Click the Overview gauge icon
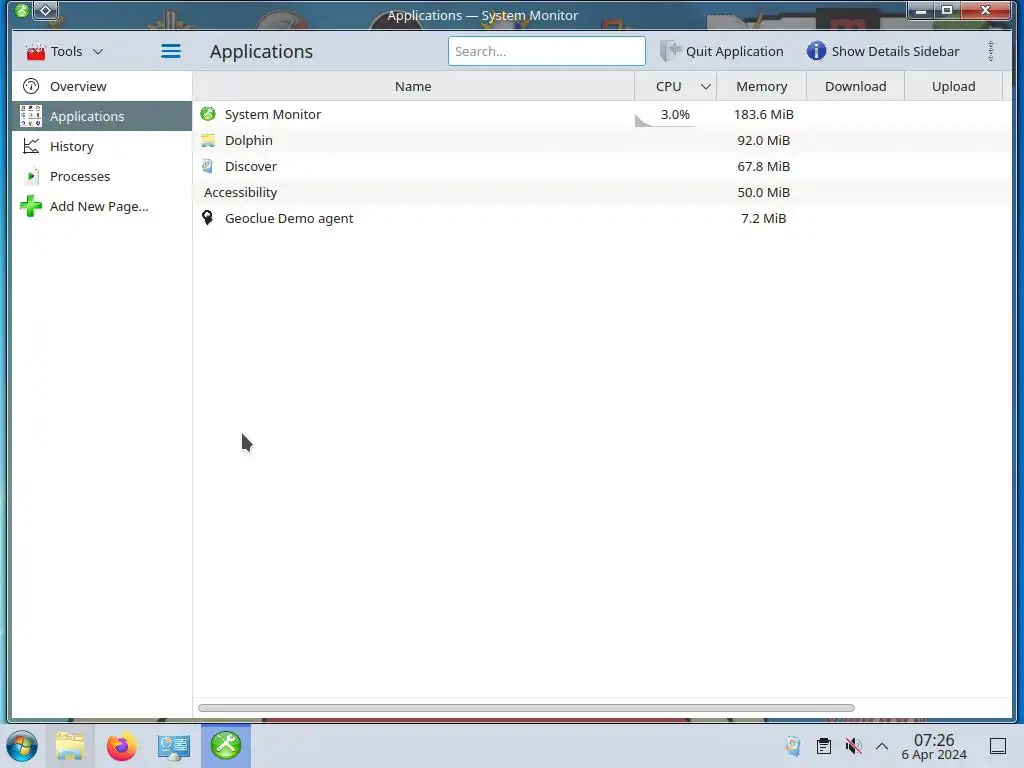Image resolution: width=1024 pixels, height=768 pixels. point(31,86)
